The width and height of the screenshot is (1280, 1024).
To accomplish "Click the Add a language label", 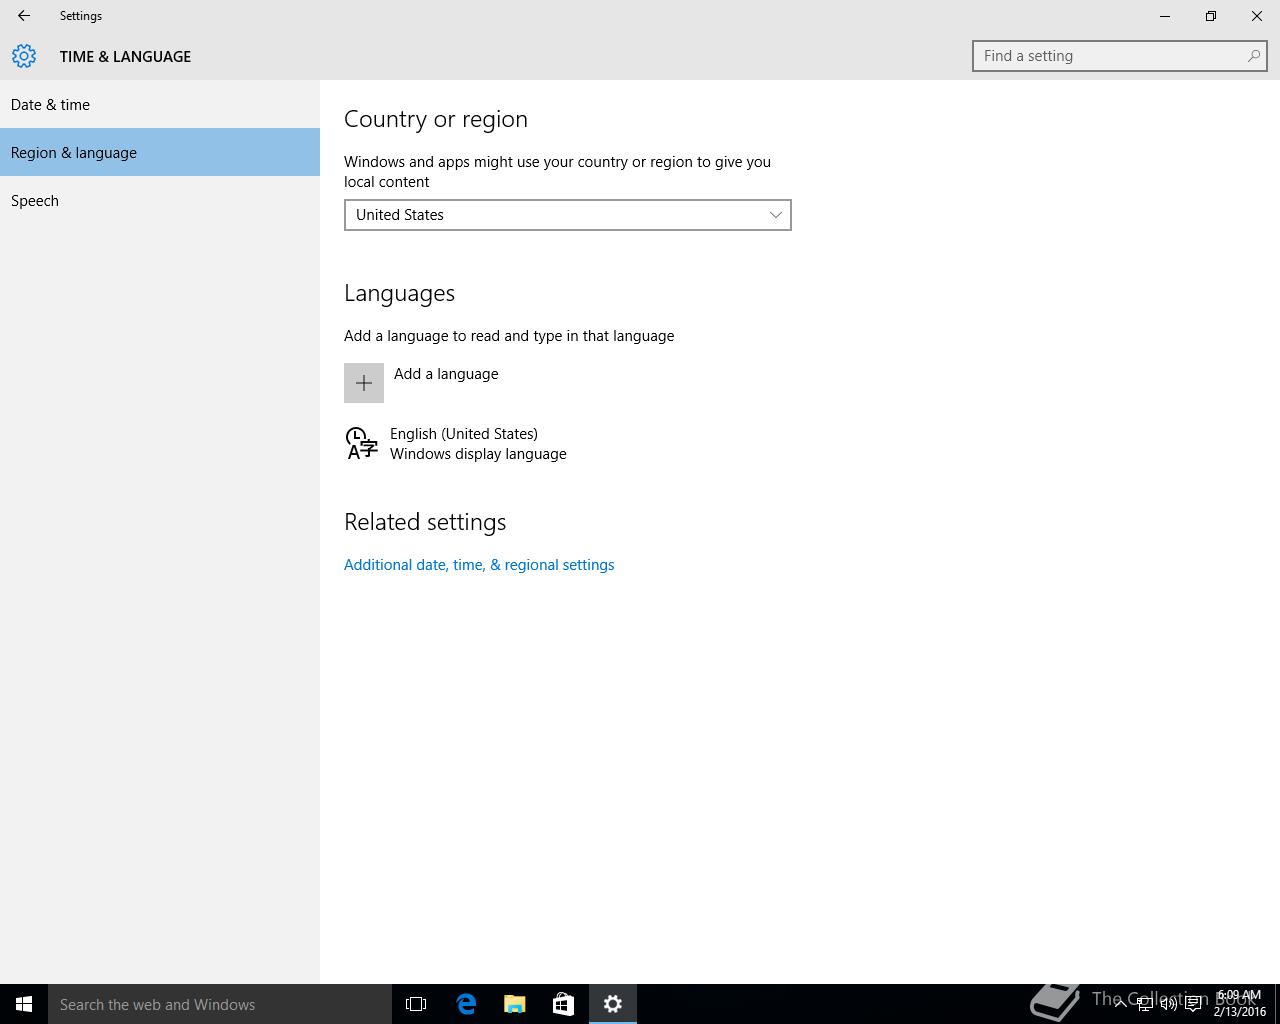I will tap(446, 374).
